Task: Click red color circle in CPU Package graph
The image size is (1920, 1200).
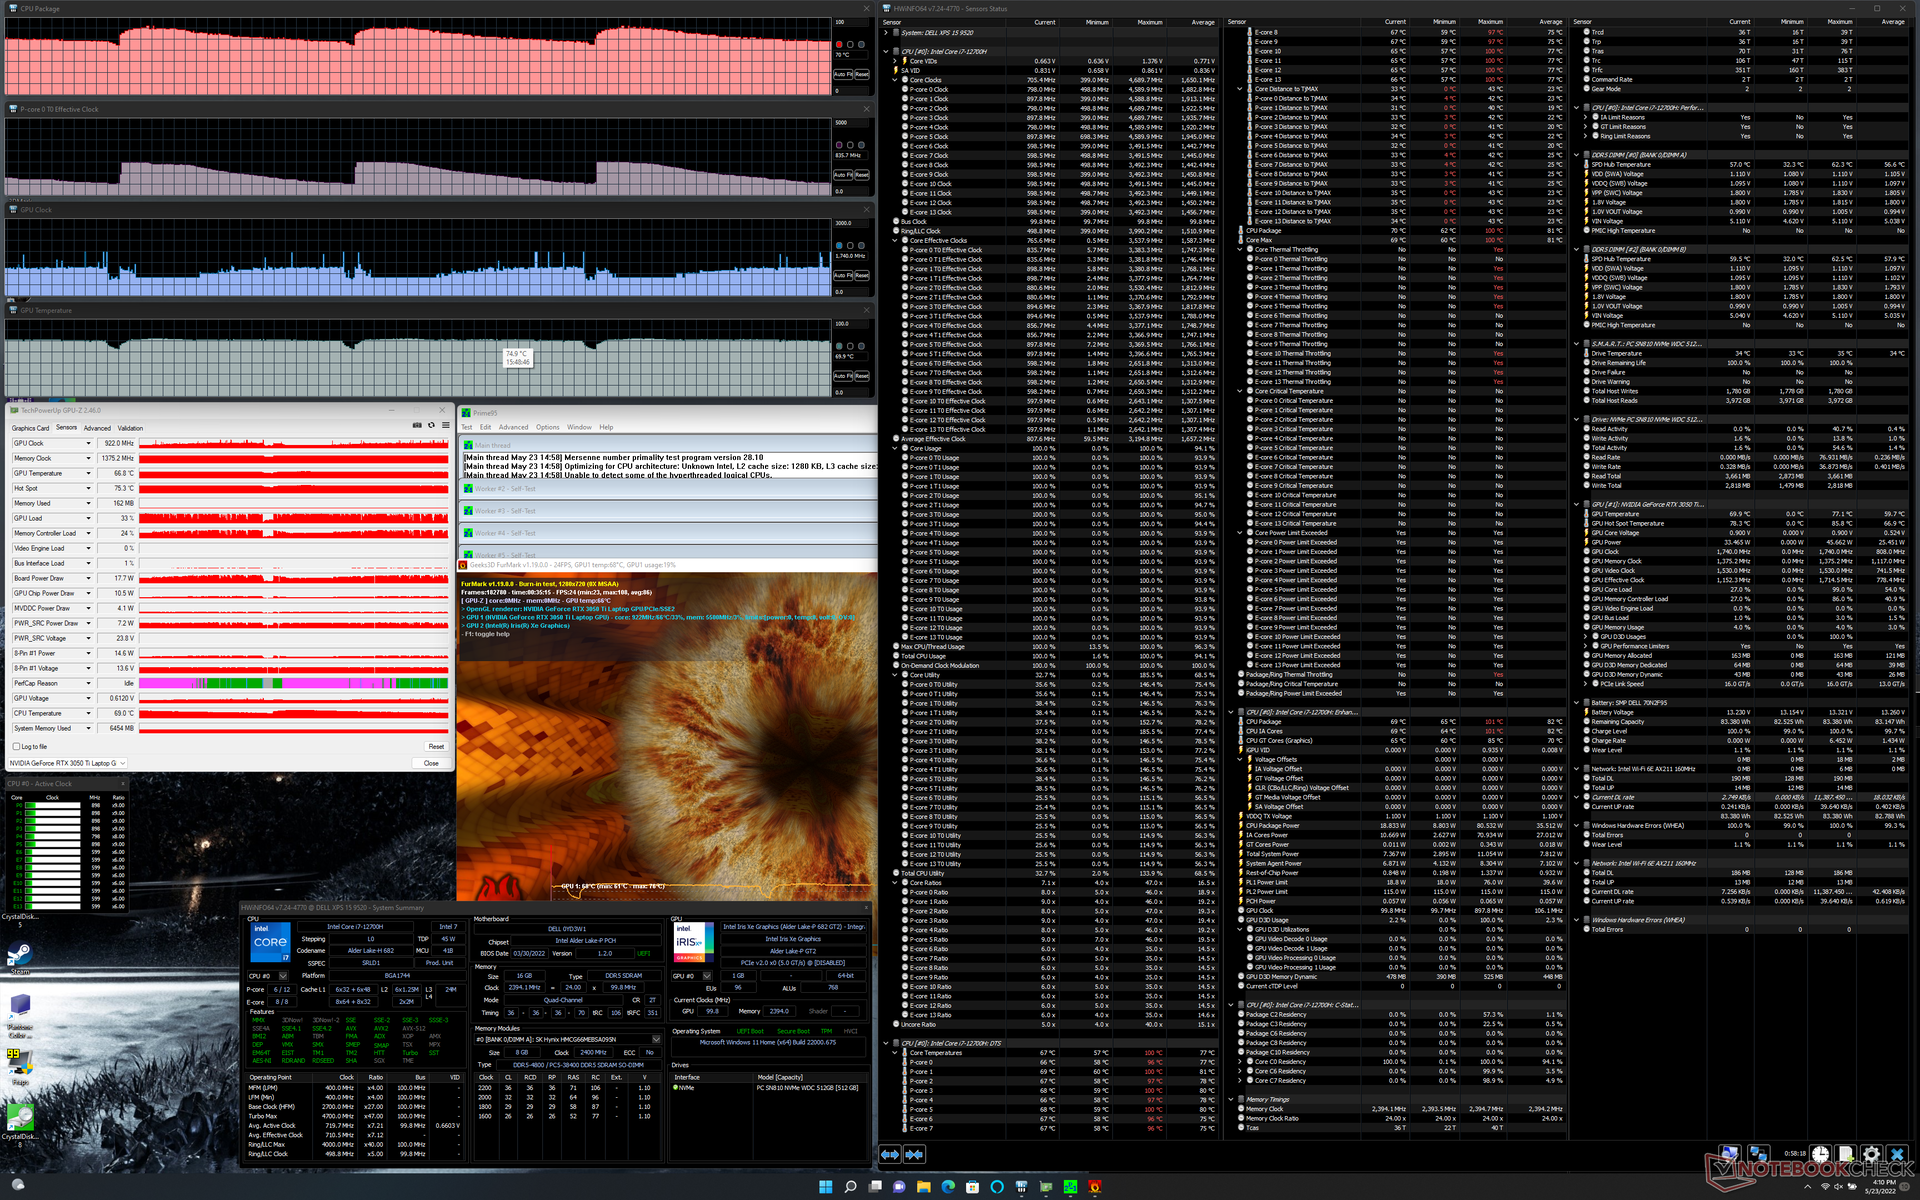Action: [x=839, y=45]
